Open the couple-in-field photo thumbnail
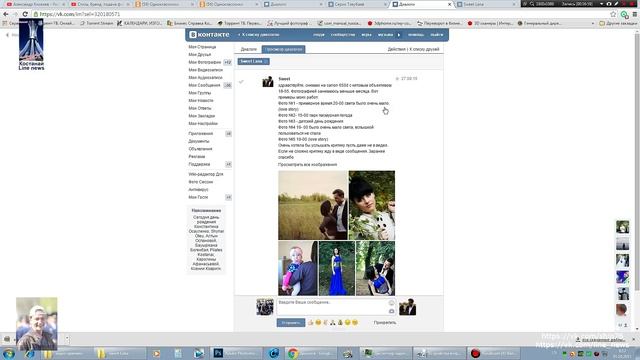Screen dimensions: 640x360 [x=313, y=205]
